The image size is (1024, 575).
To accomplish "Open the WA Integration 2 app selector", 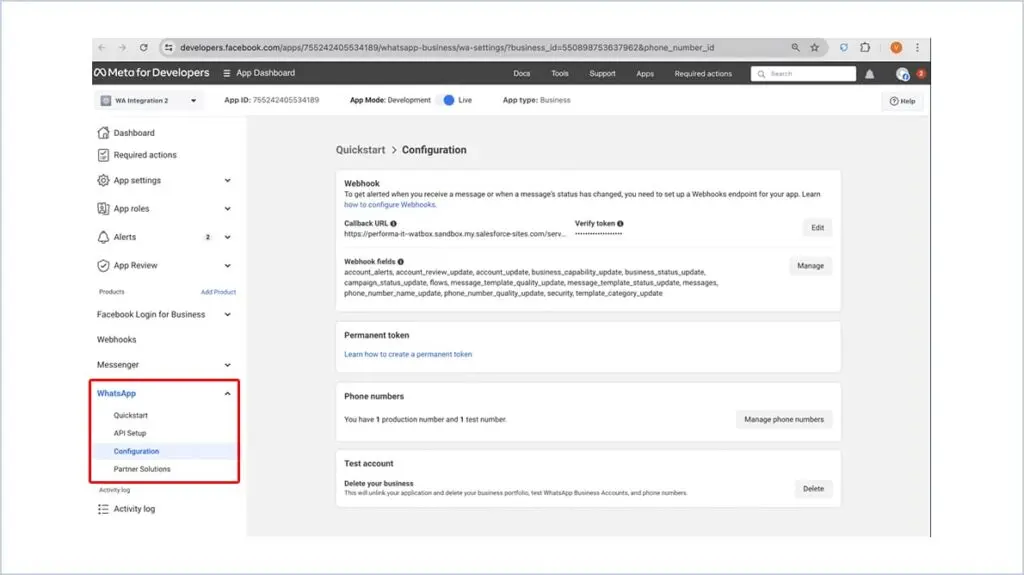I will coord(149,101).
